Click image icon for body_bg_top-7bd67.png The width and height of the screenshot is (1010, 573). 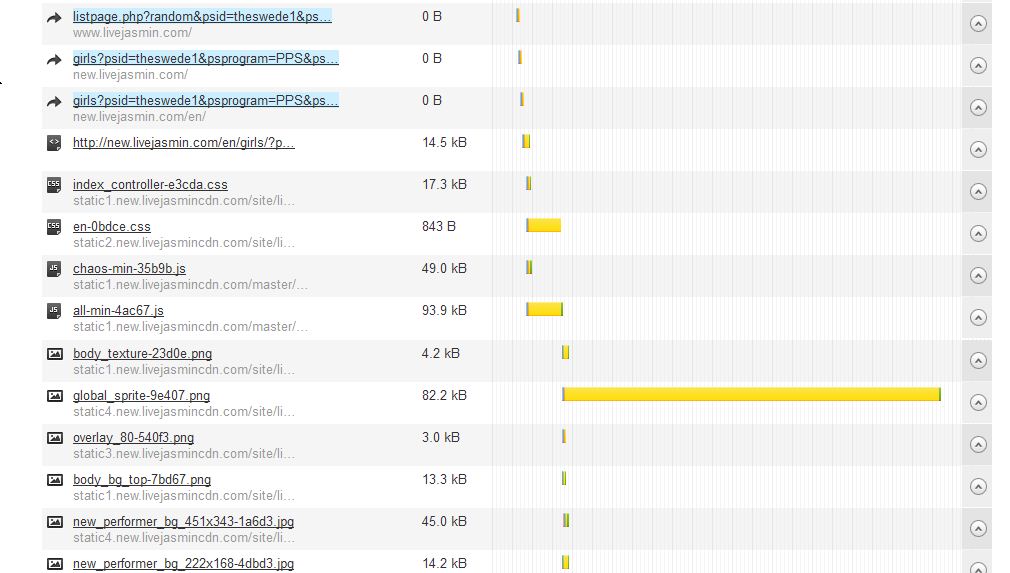tap(55, 480)
